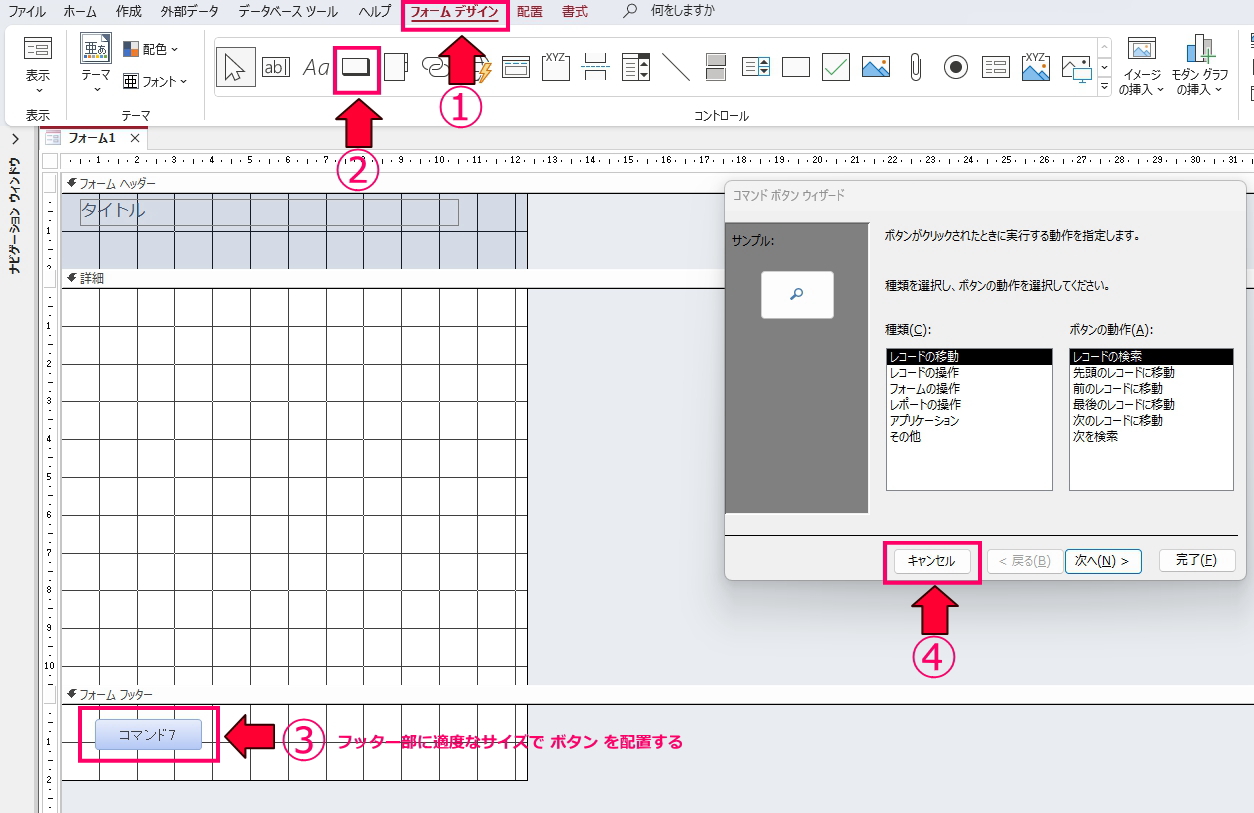This screenshot has height=813, width=1254.
Task: Click the 何をしますか search field
Action: coord(682,12)
